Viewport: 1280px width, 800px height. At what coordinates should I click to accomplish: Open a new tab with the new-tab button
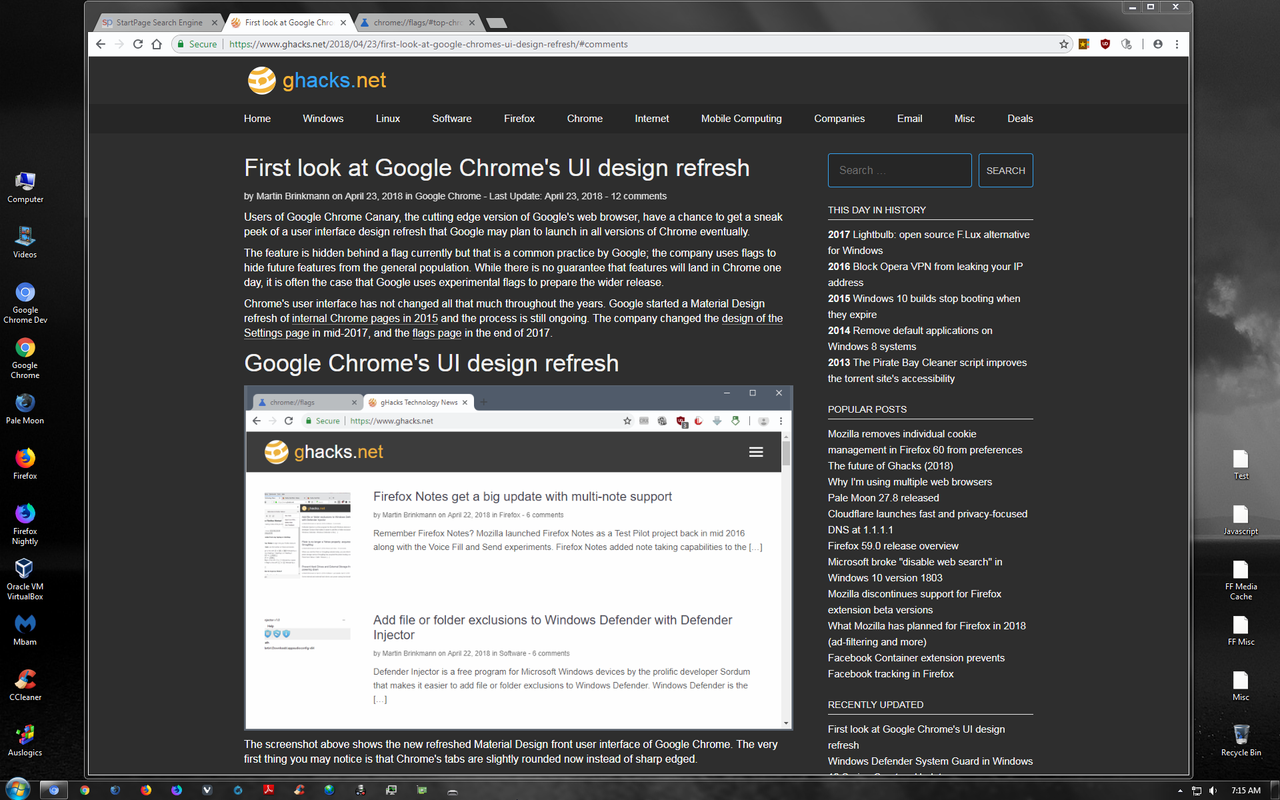click(496, 23)
